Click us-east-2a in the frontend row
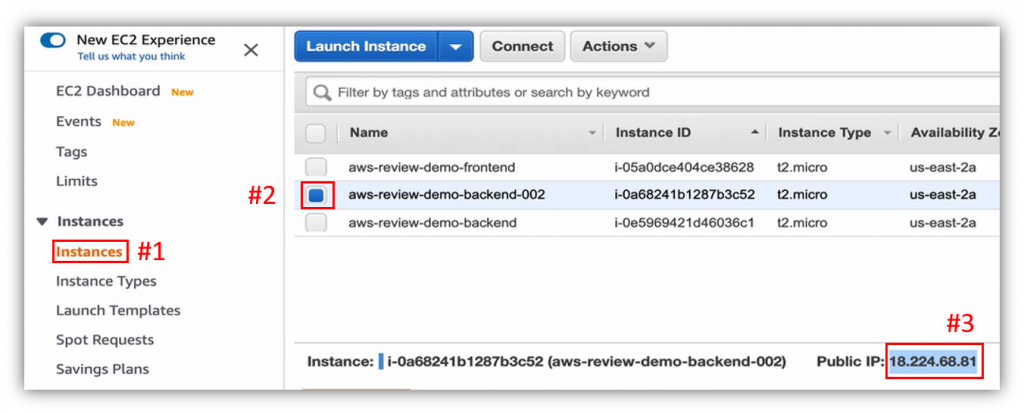1024x414 pixels. 943,167
